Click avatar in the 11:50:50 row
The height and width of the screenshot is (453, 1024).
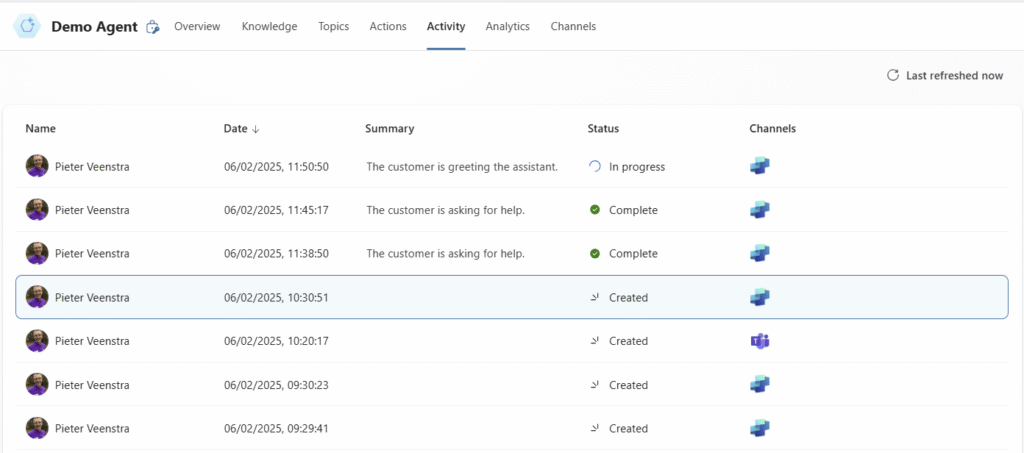click(x=37, y=166)
